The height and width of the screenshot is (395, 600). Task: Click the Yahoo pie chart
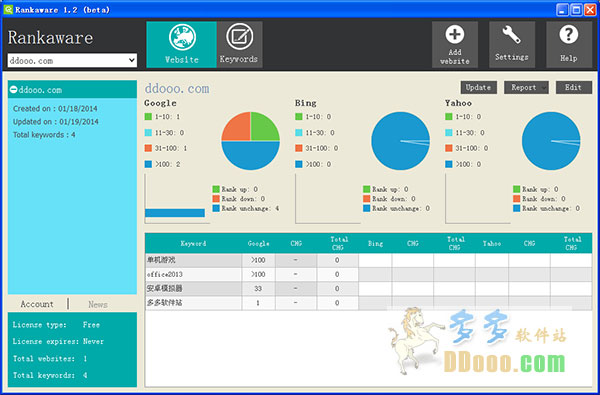tap(551, 141)
